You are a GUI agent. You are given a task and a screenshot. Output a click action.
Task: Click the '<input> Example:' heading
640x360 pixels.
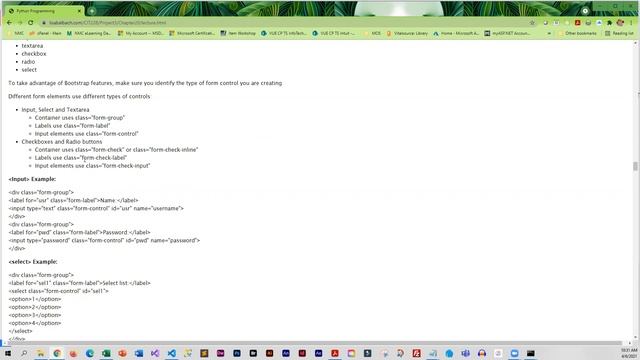pos(32,179)
